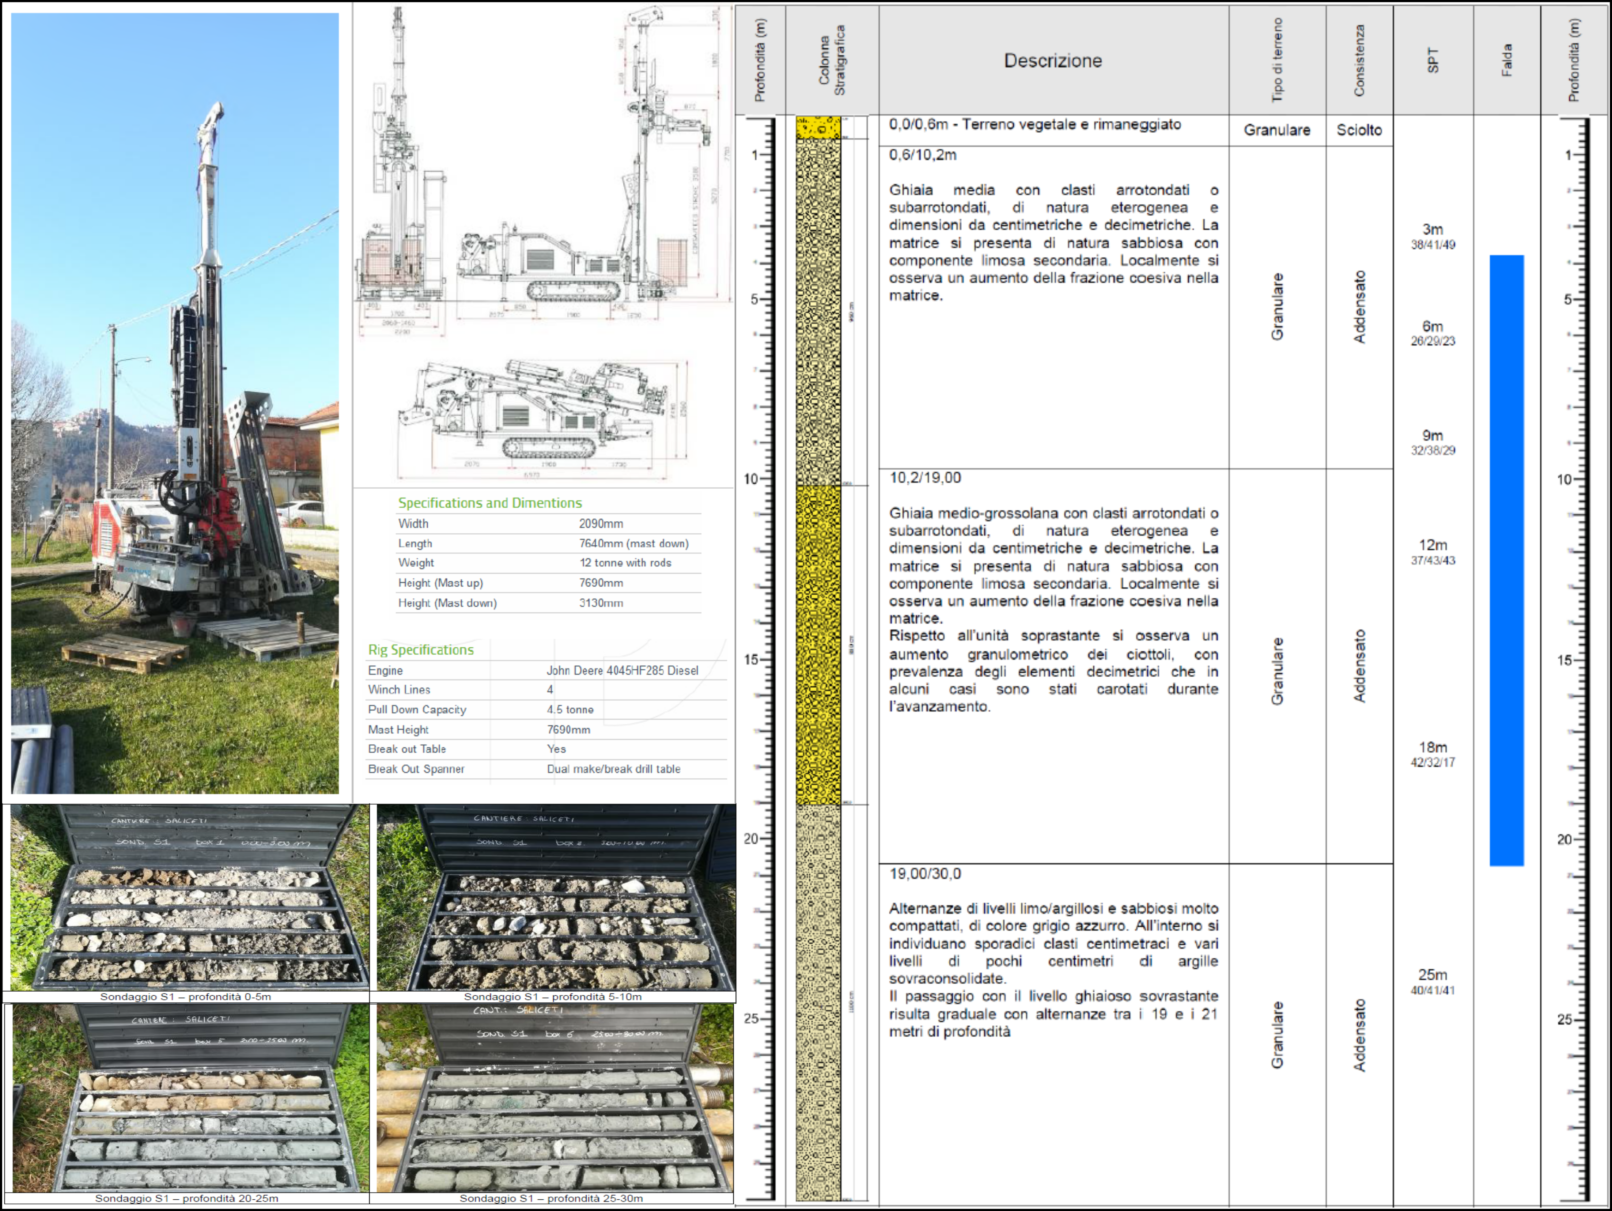Screen dimensions: 1612x1211
Task: Click the '19,00/30,0' layer heading
Action: (x=925, y=874)
